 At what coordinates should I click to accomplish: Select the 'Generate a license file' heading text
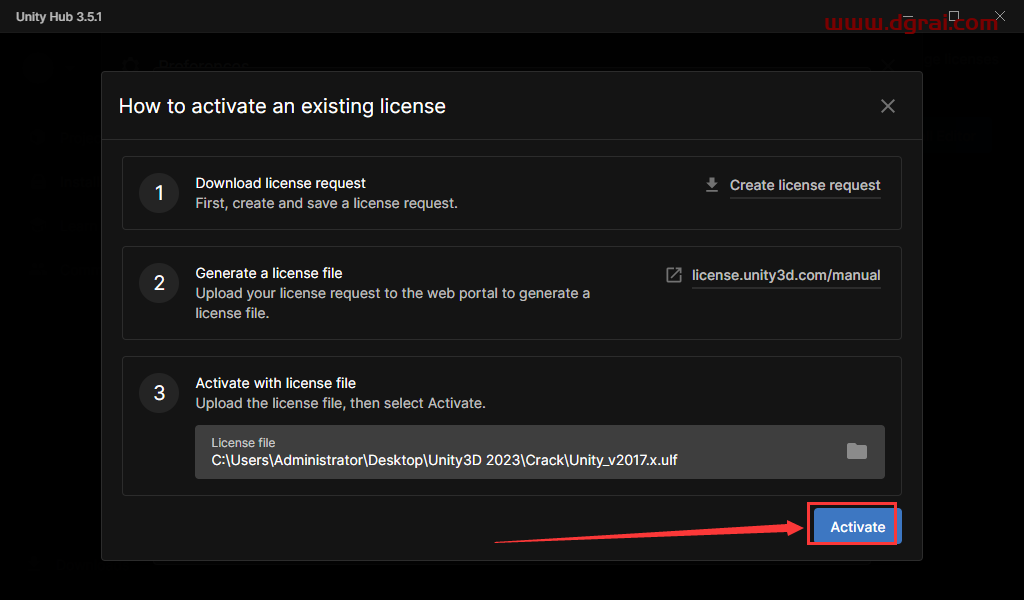(268, 274)
